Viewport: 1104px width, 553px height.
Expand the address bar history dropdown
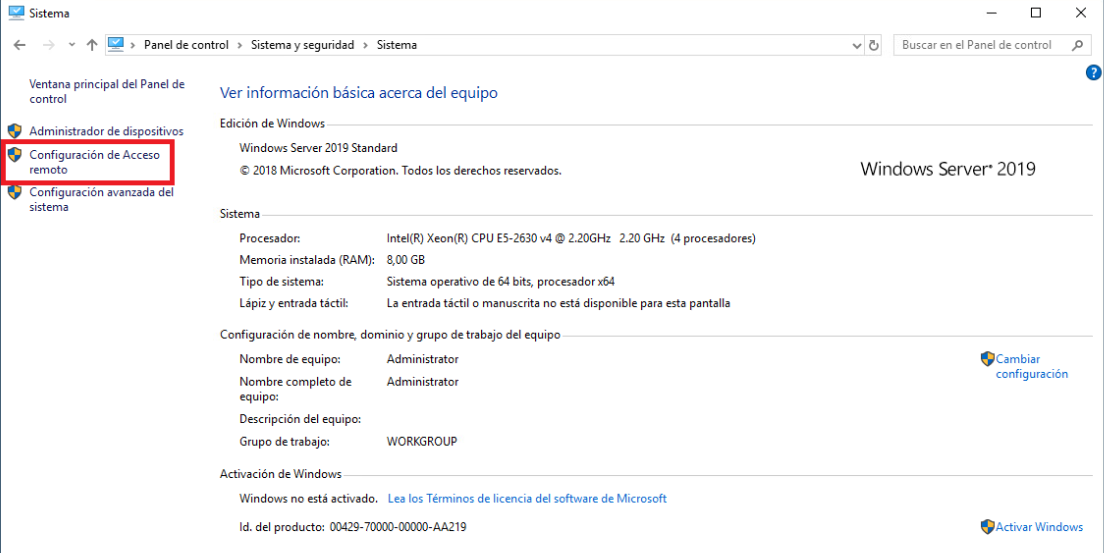[x=856, y=45]
